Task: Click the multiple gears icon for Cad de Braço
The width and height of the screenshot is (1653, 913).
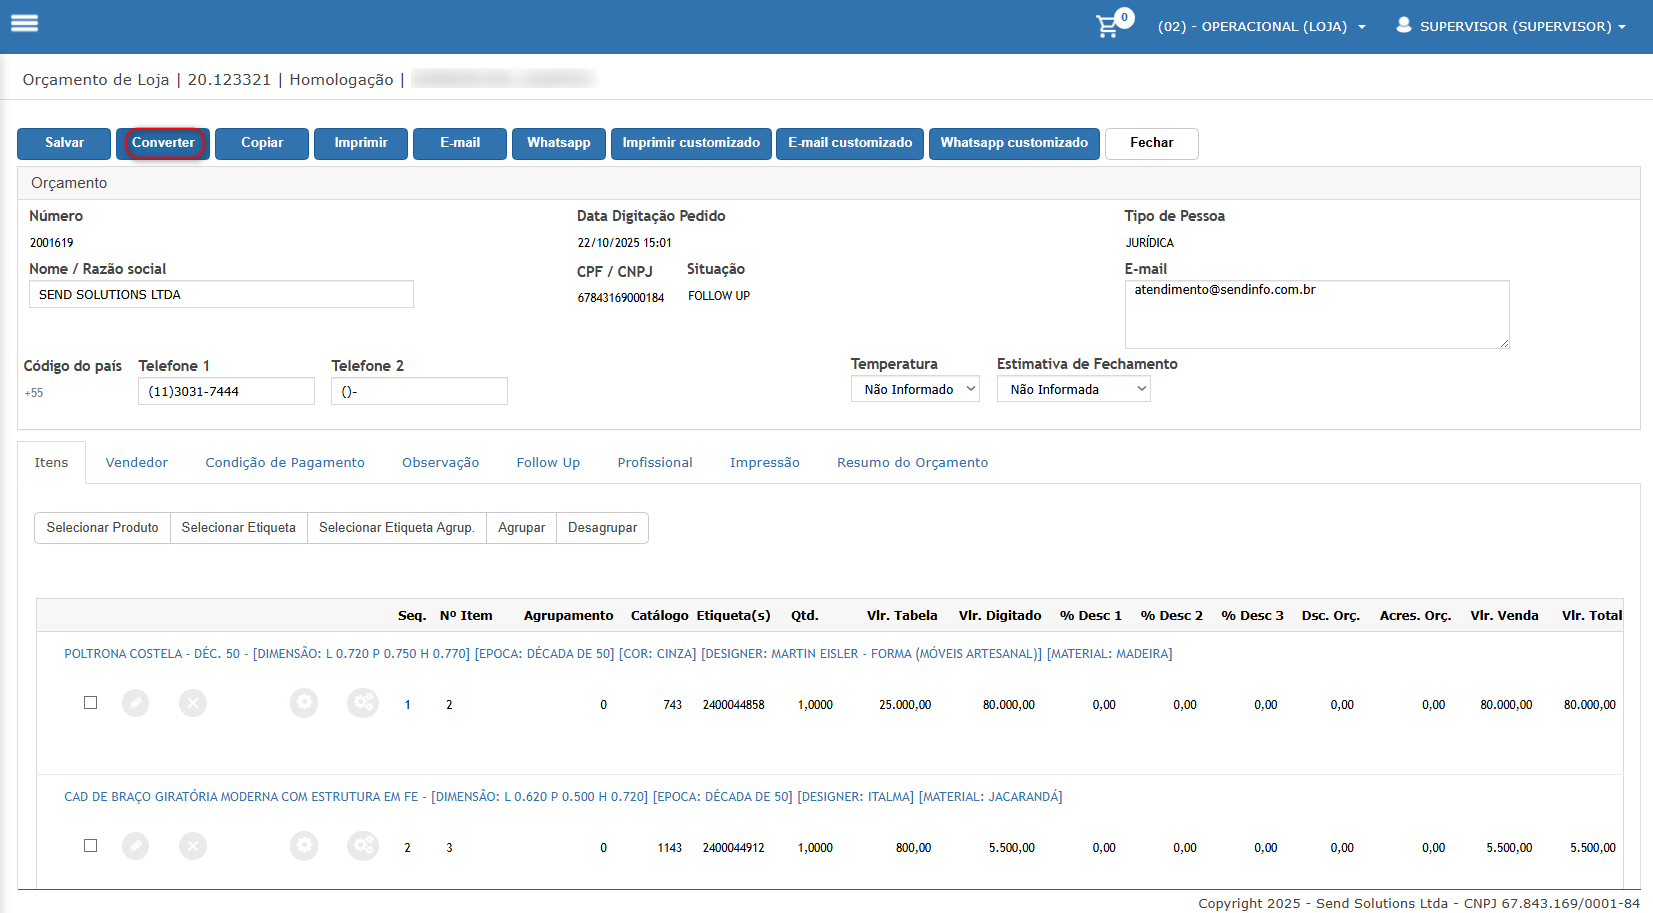Action: pos(362,846)
